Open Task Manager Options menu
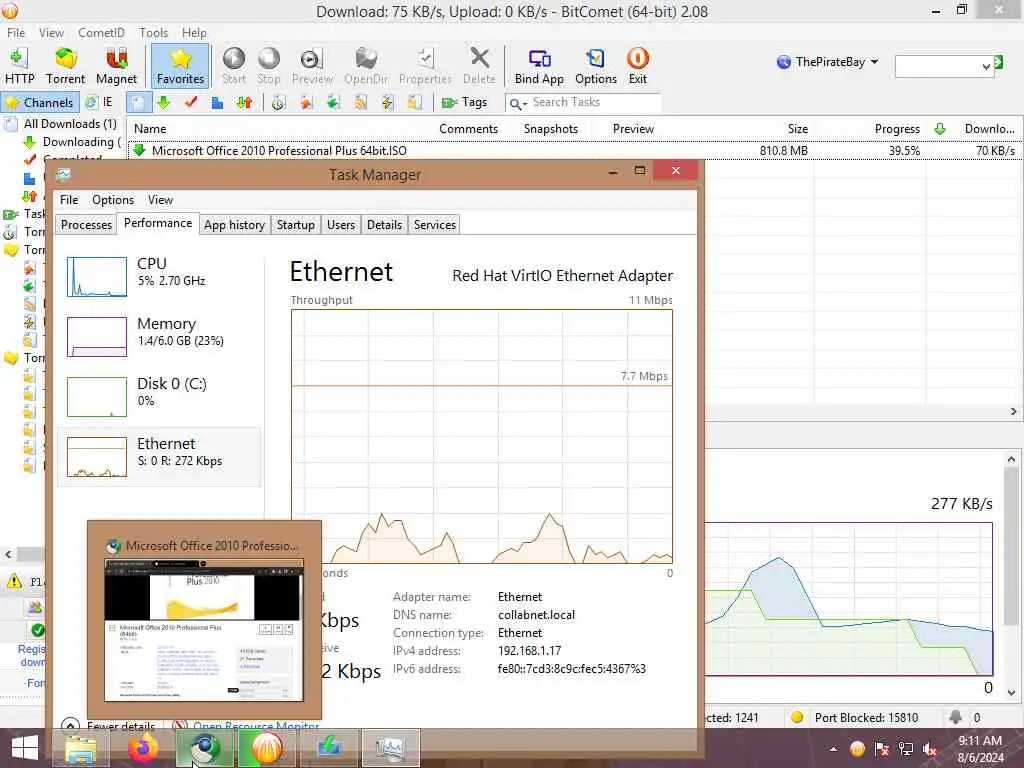The image size is (1024, 768). coord(112,200)
